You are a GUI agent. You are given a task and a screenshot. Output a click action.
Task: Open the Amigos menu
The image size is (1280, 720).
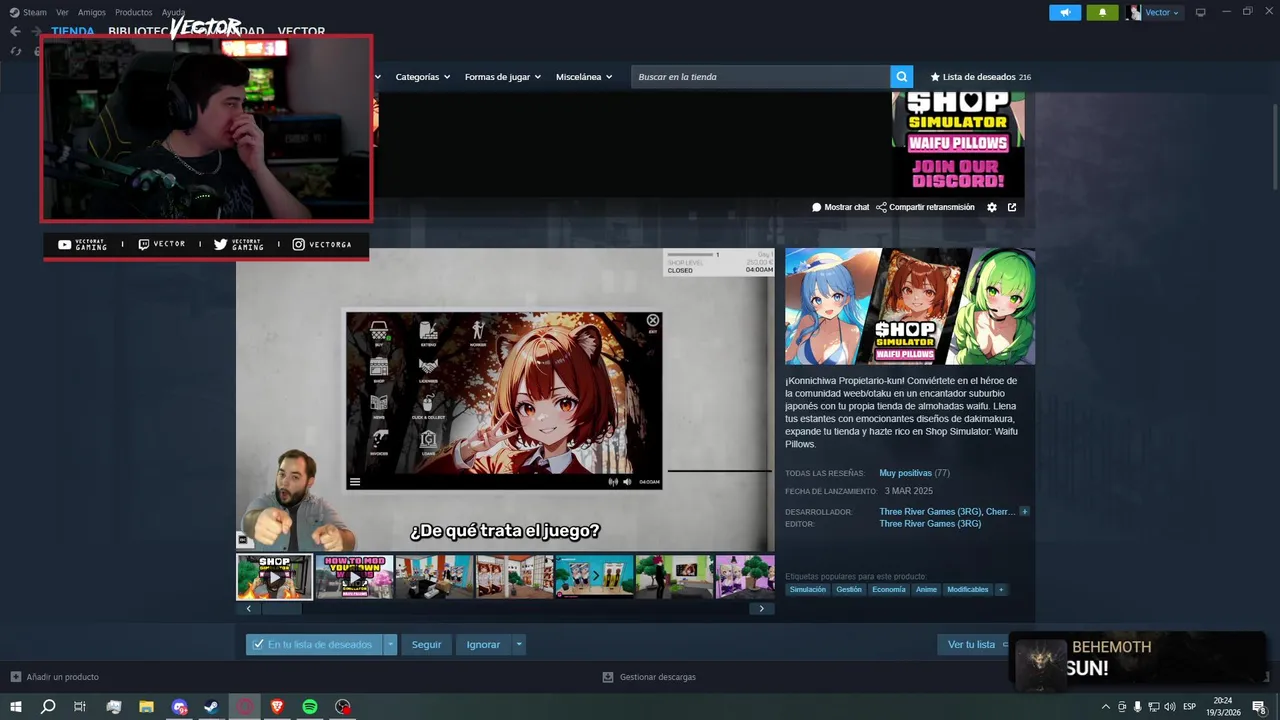92,12
